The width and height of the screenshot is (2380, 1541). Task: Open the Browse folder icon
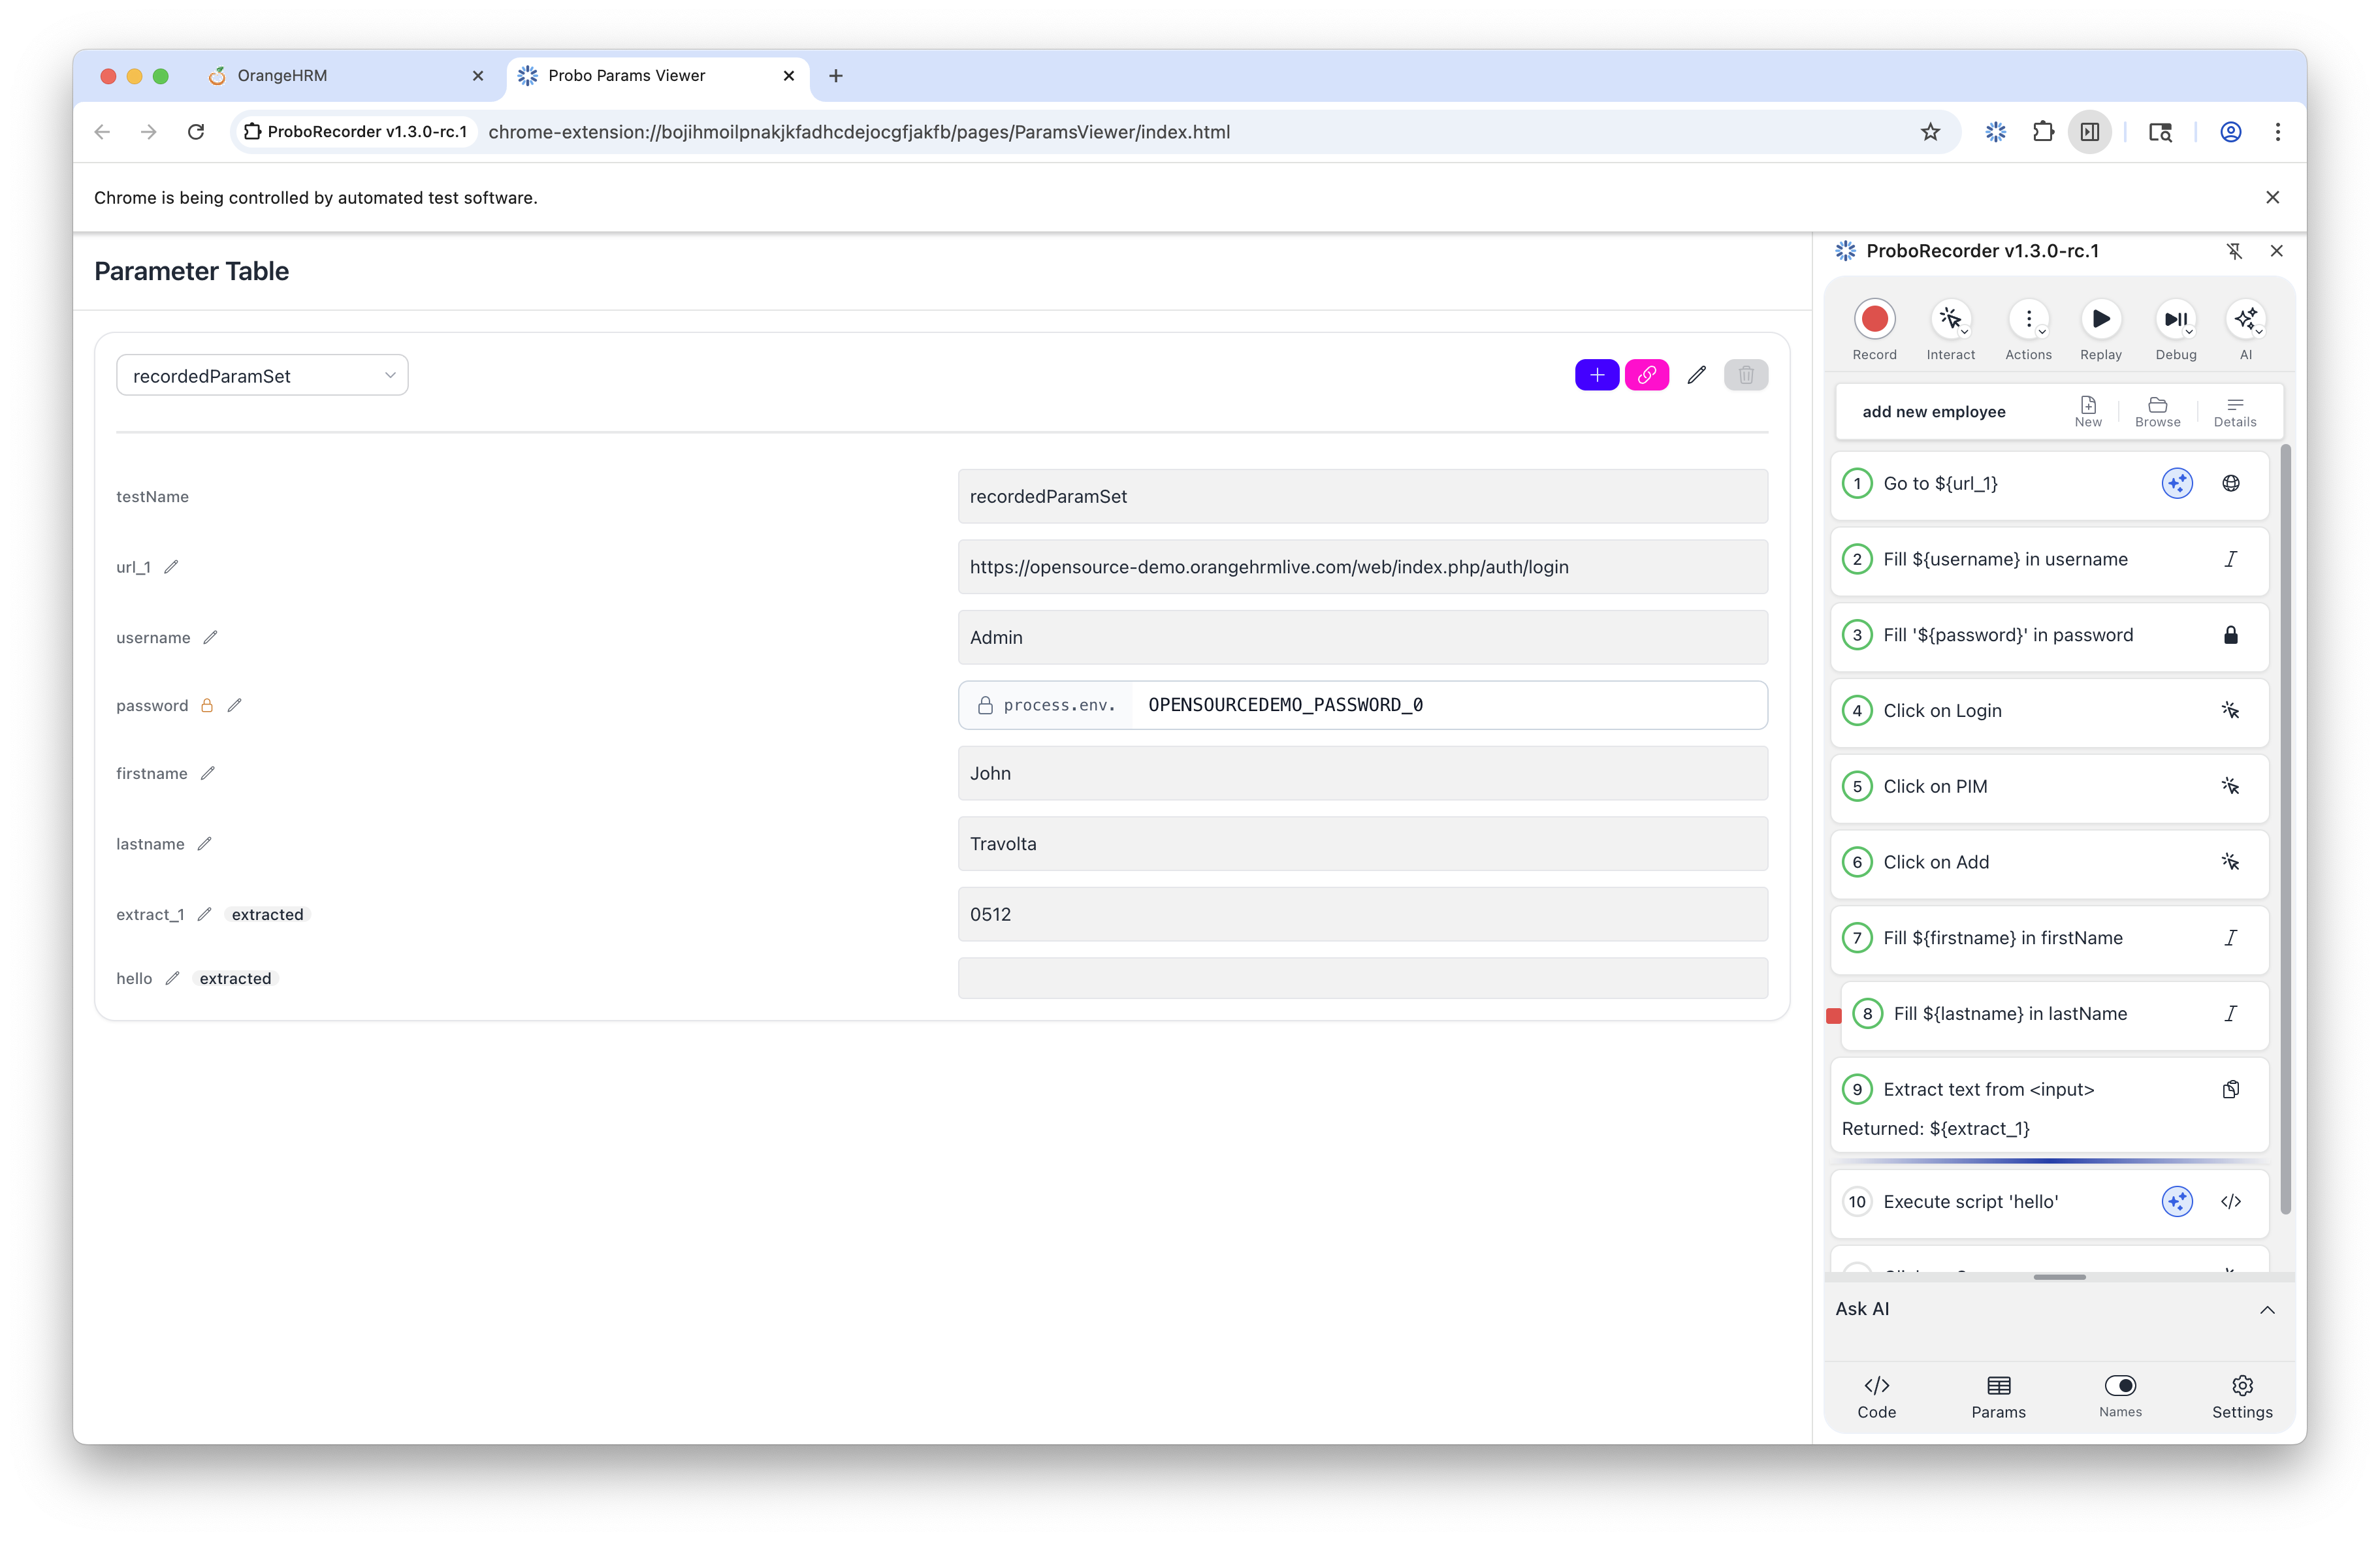[x=2157, y=405]
